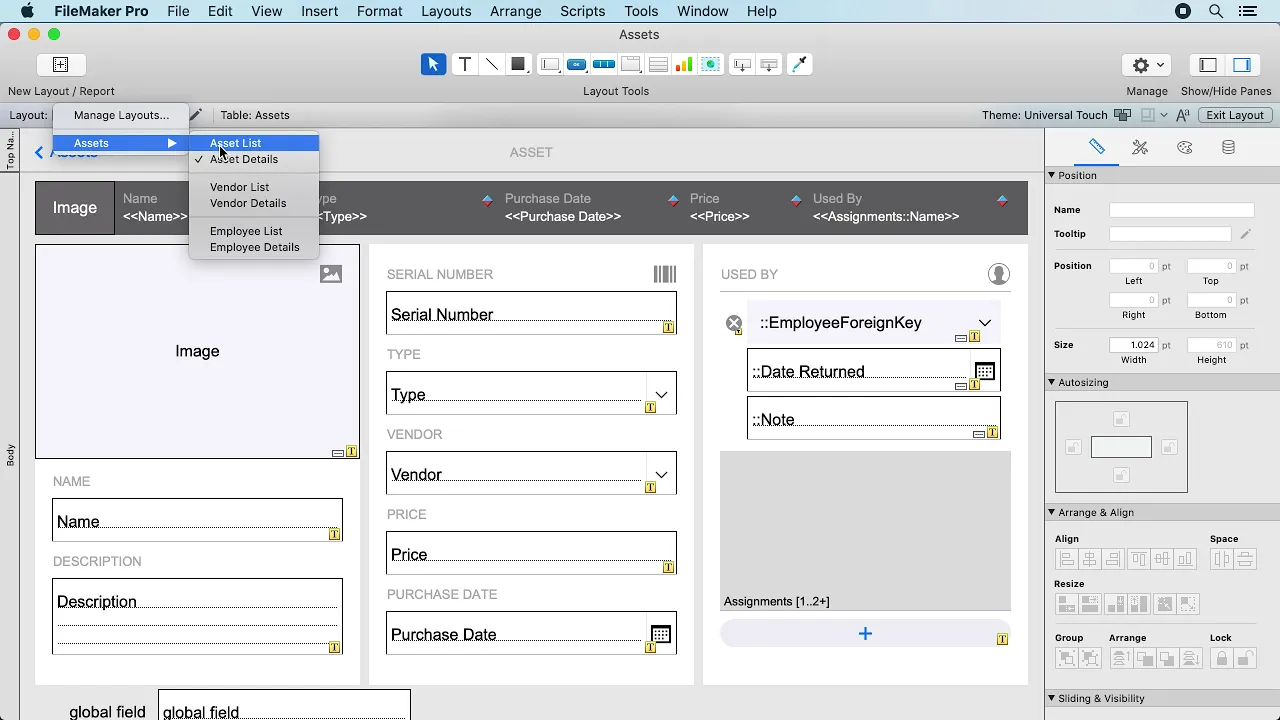The width and height of the screenshot is (1280, 720).
Task: Open the Type field dropdown arrow
Action: pos(661,394)
